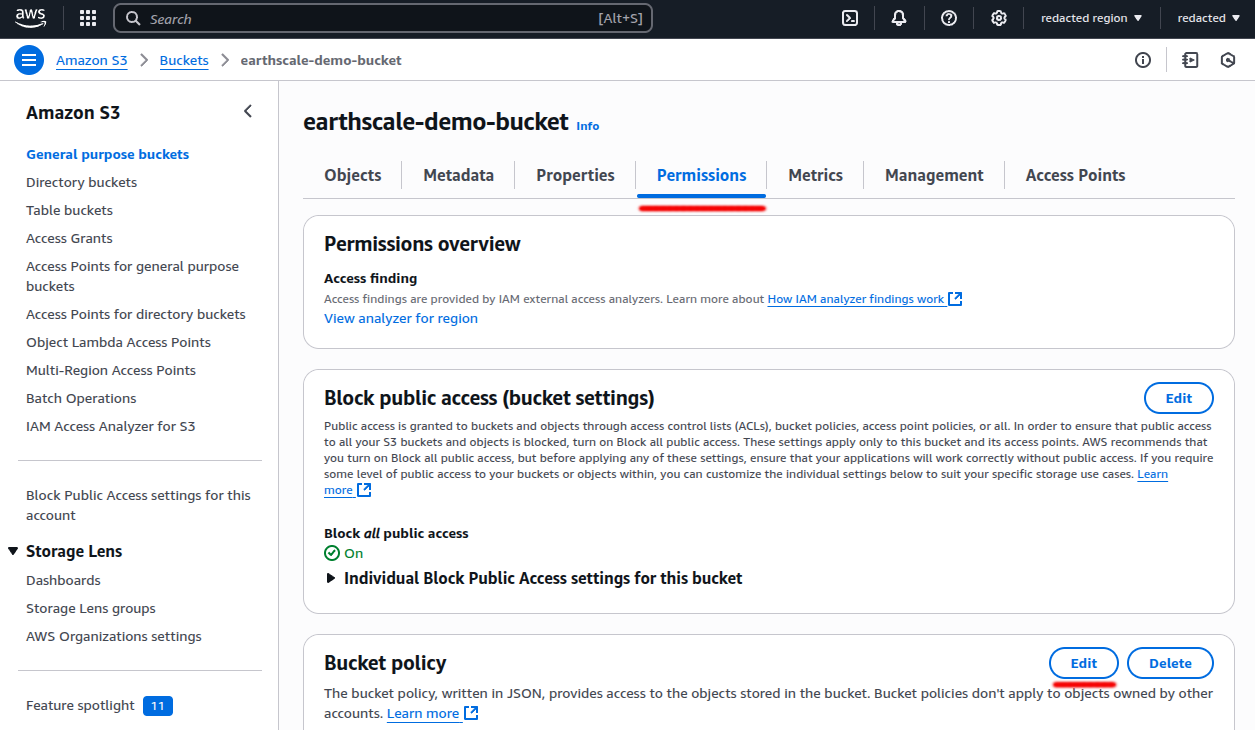Open AWS Organizations settings
Viewport: 1255px width, 730px height.
pos(114,636)
